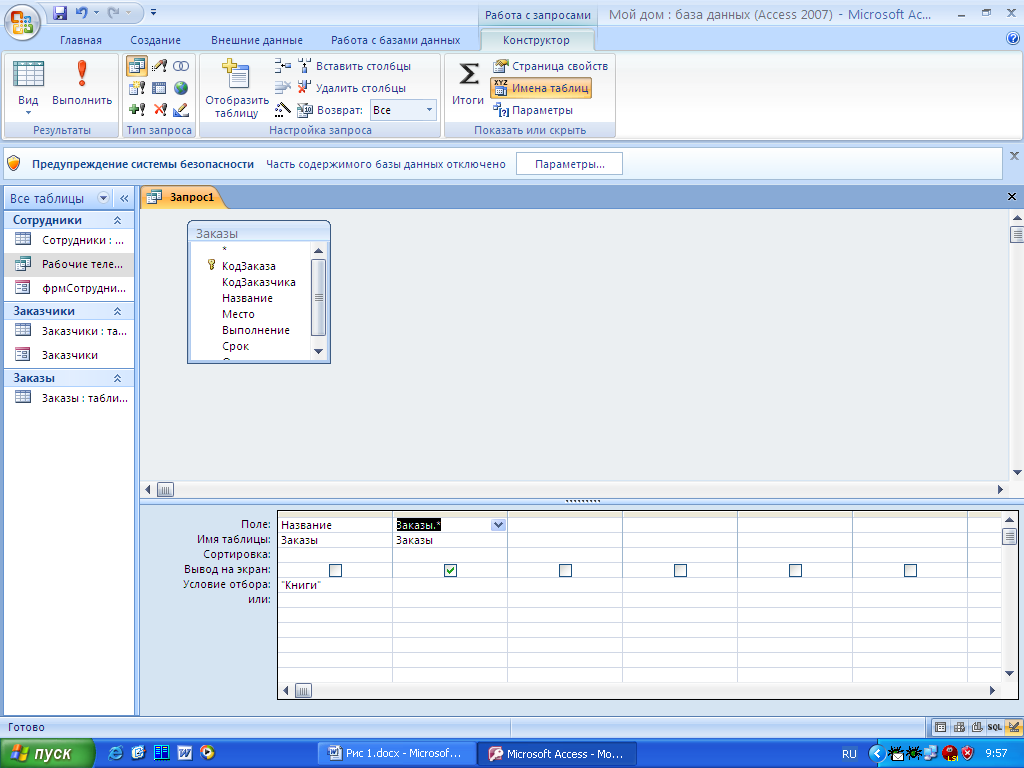Click Internet Explorer icon in quick launch
1024x768 pixels.
[116, 753]
